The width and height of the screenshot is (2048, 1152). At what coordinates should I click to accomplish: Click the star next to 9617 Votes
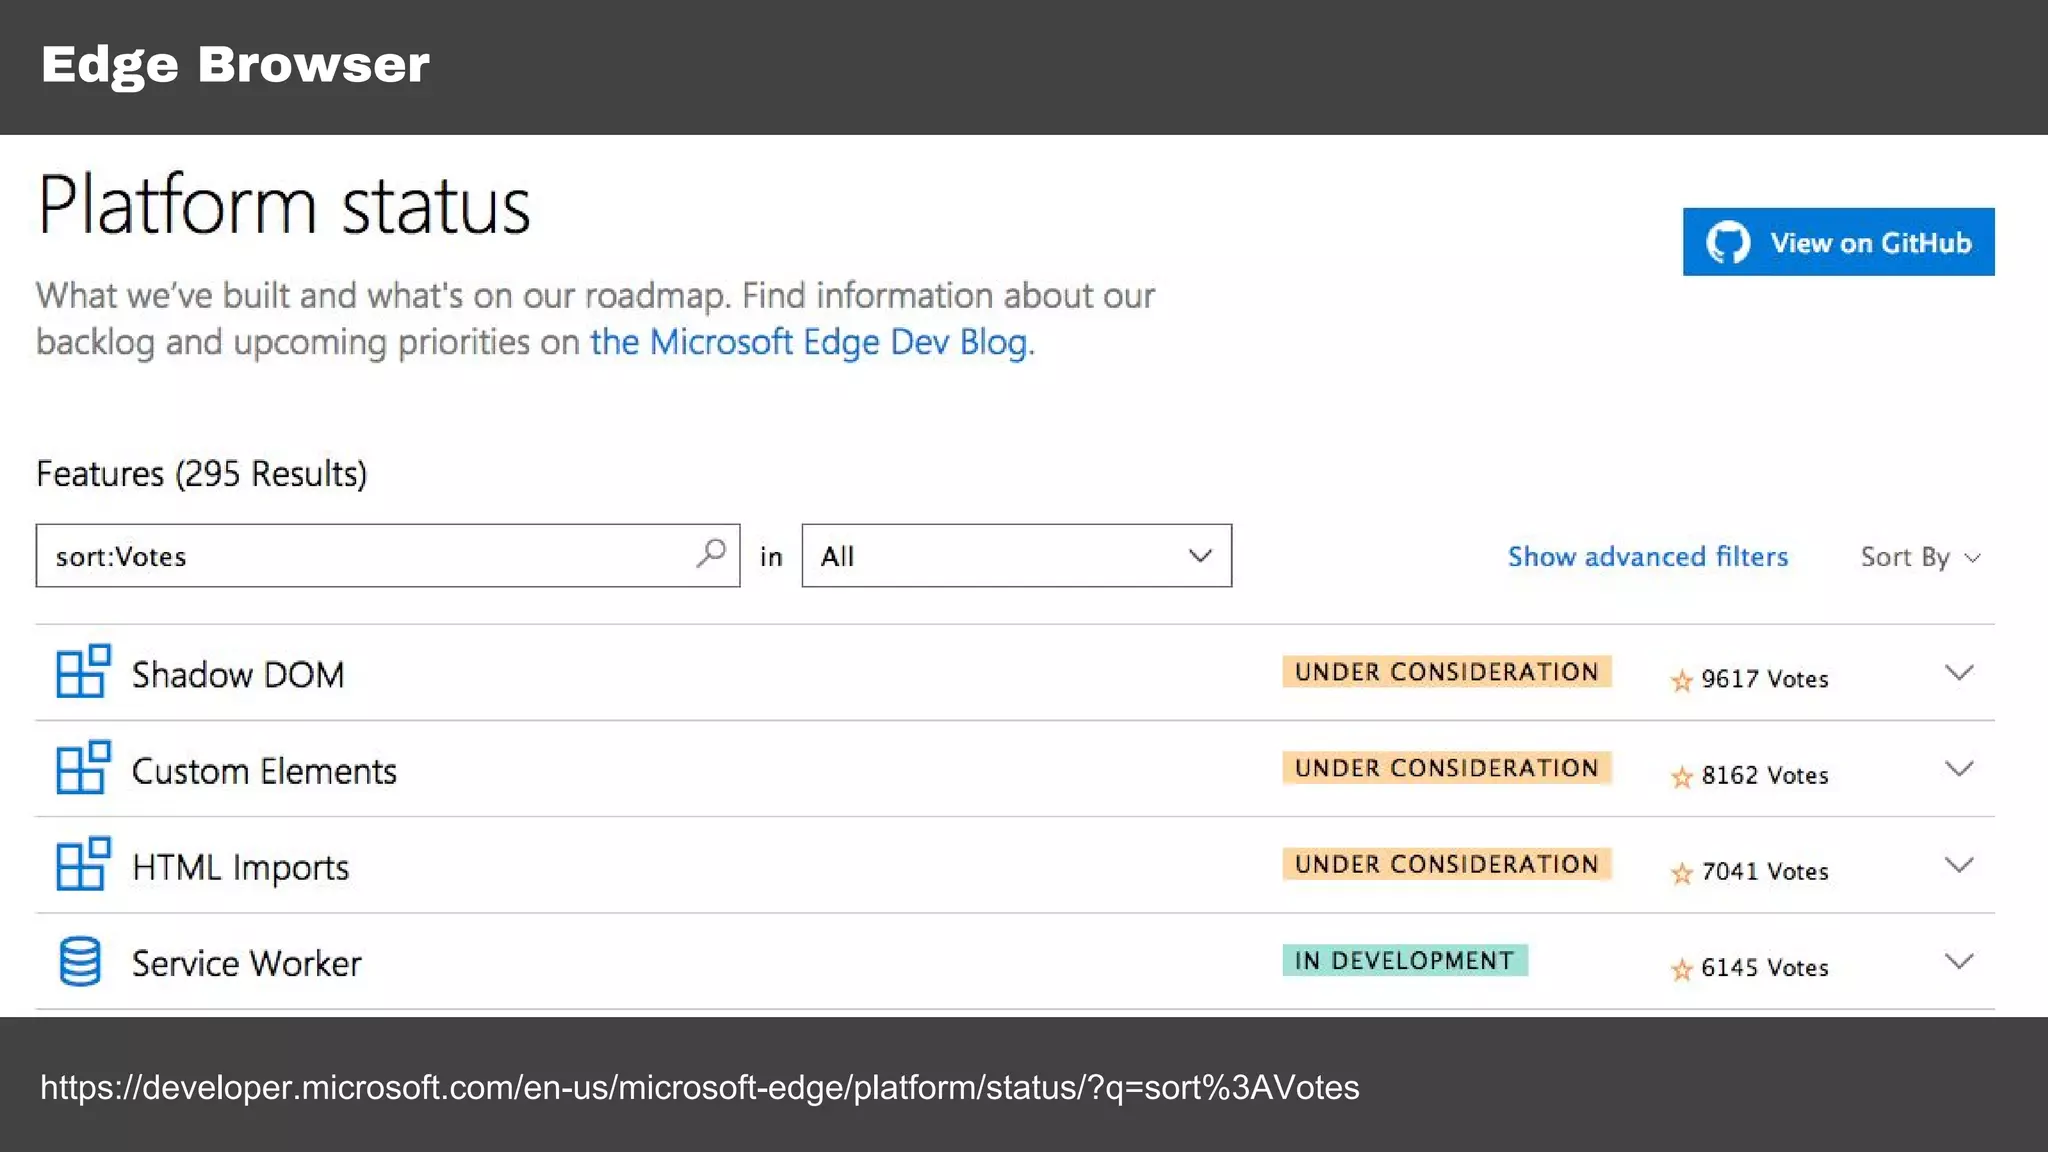1681,681
